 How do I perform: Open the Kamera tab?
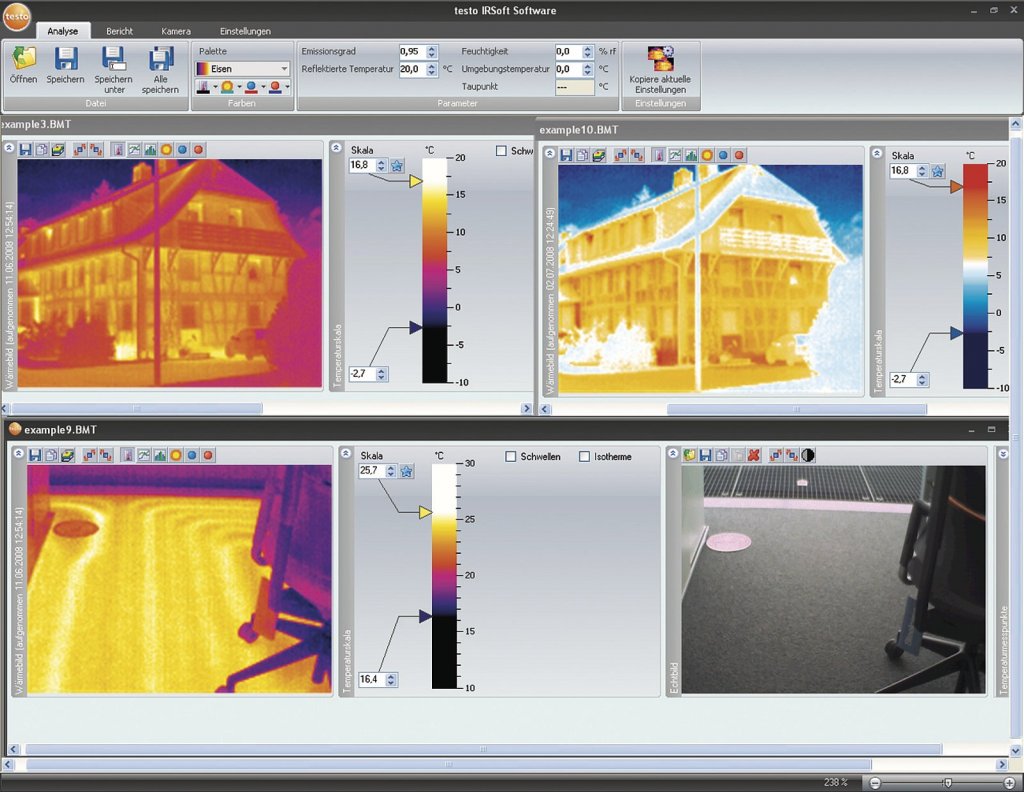point(176,31)
